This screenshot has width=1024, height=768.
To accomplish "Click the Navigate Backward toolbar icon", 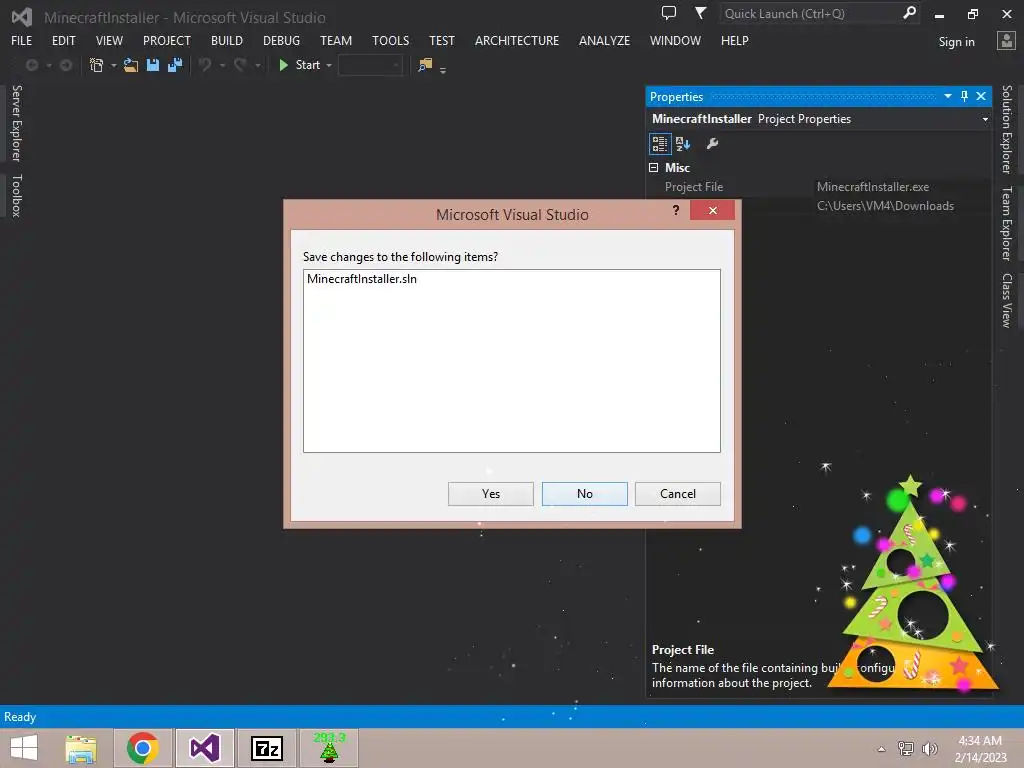I will pos(31,65).
